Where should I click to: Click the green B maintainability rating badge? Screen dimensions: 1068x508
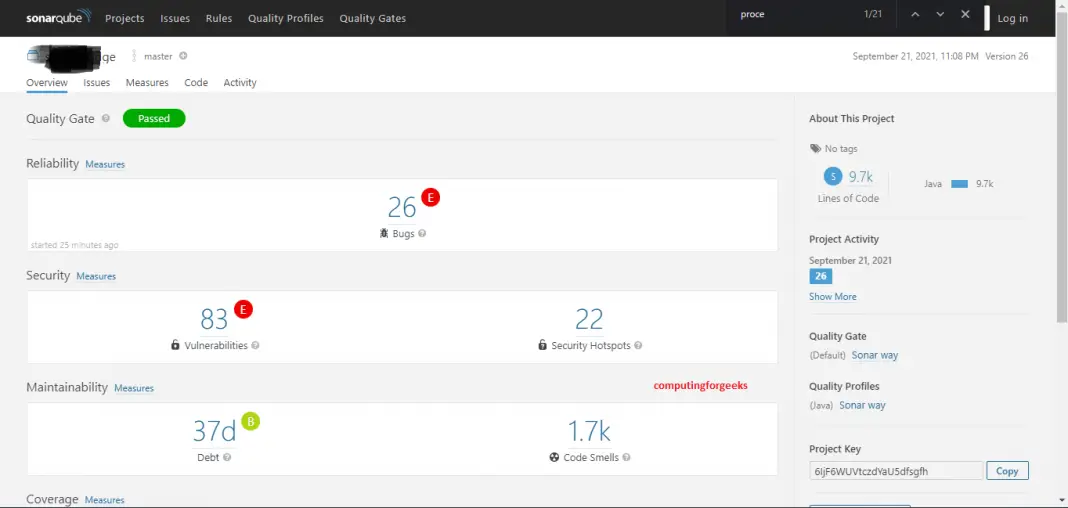[250, 421]
